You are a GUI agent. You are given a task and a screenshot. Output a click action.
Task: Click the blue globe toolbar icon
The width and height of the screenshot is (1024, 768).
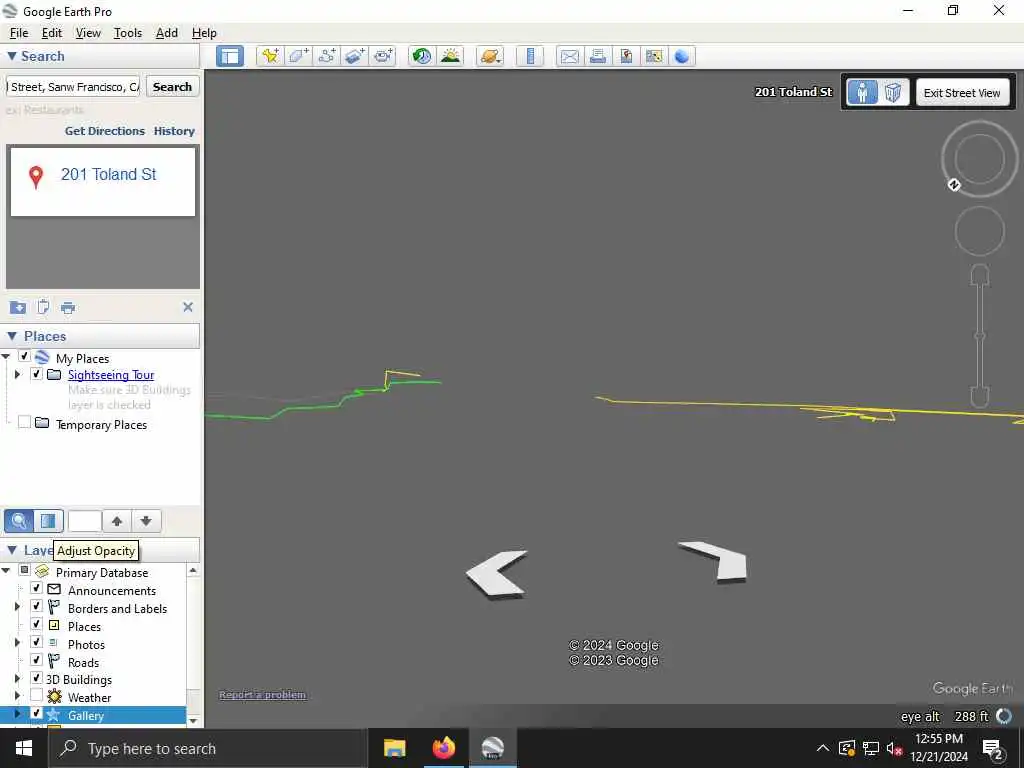pos(682,56)
